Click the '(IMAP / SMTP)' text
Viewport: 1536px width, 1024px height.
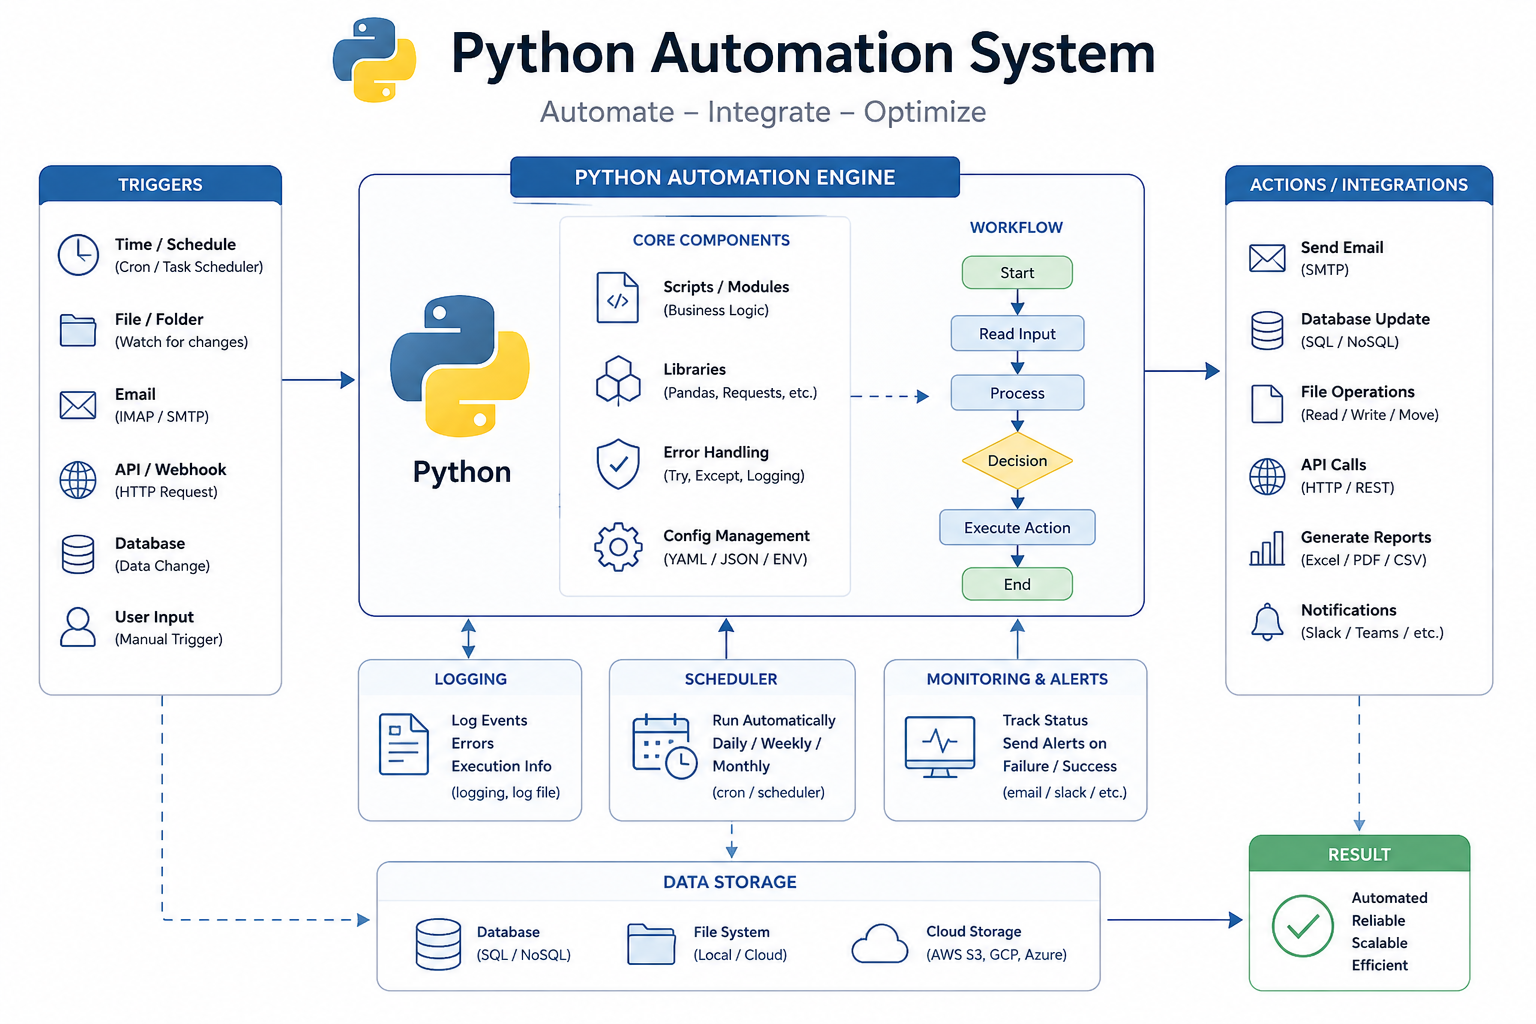[x=162, y=417]
